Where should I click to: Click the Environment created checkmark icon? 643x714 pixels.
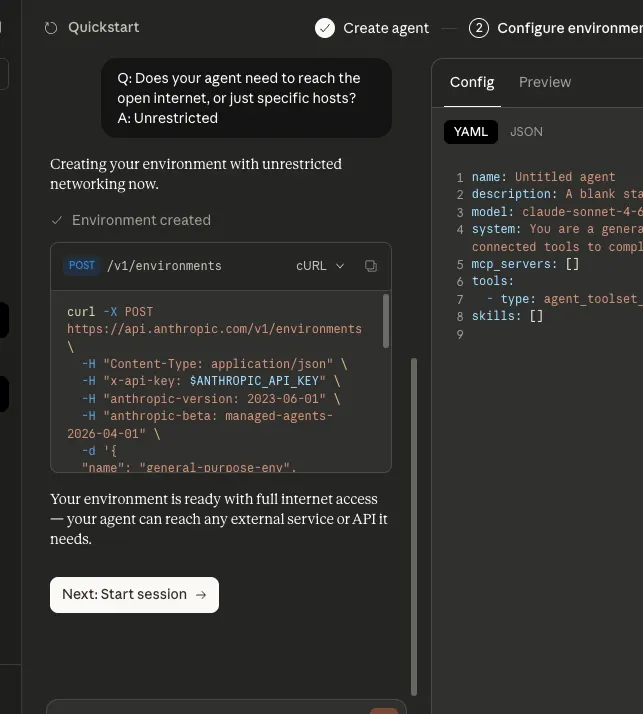click(x=57, y=221)
